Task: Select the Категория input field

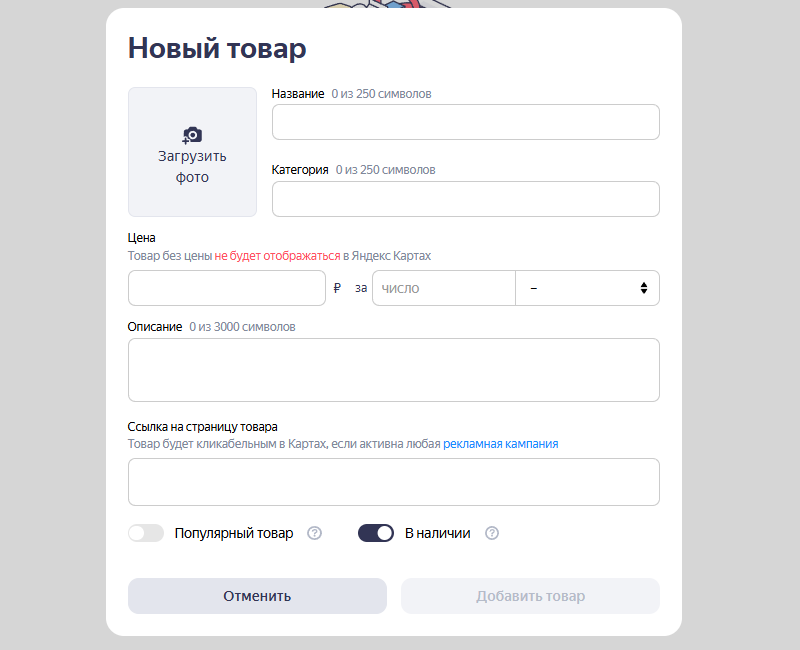Action: pos(465,198)
